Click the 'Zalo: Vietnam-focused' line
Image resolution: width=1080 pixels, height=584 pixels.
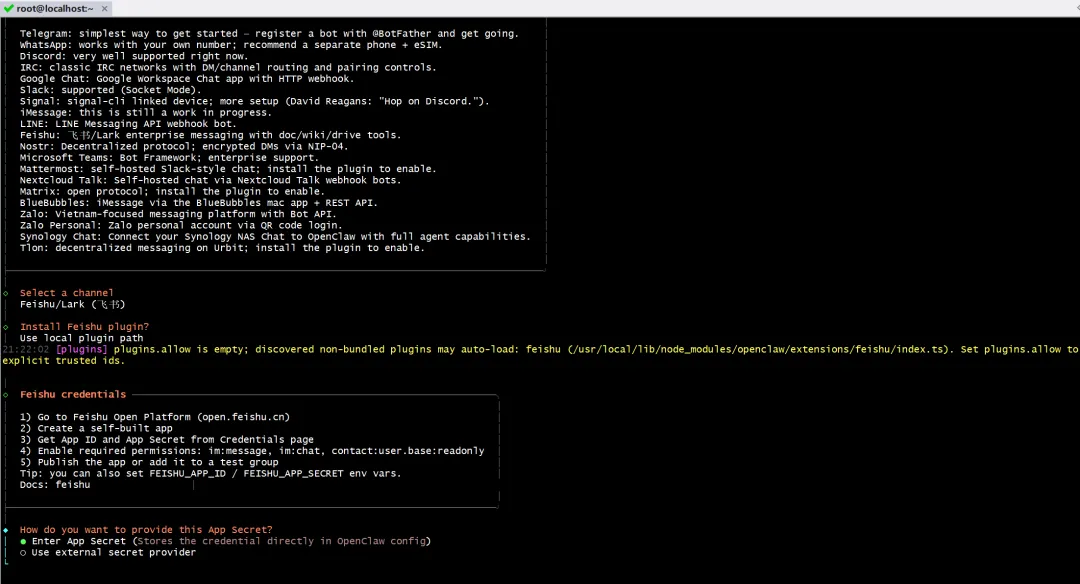[178, 214]
